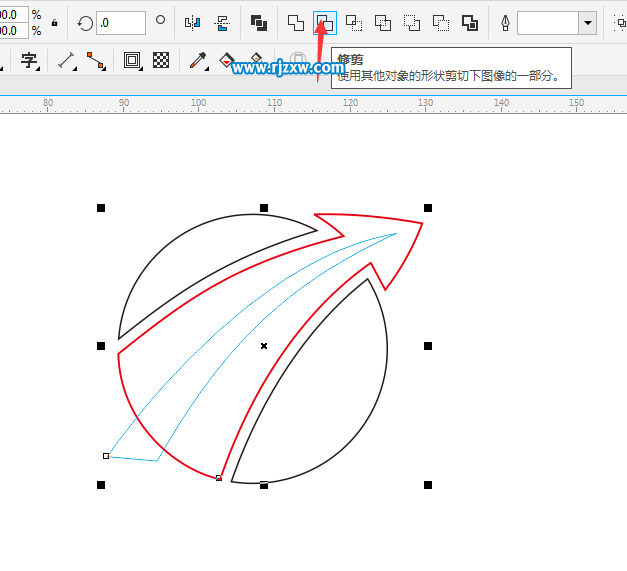This screenshot has width=627, height=571.
Task: Click the top-right selection handle
Action: point(428,208)
